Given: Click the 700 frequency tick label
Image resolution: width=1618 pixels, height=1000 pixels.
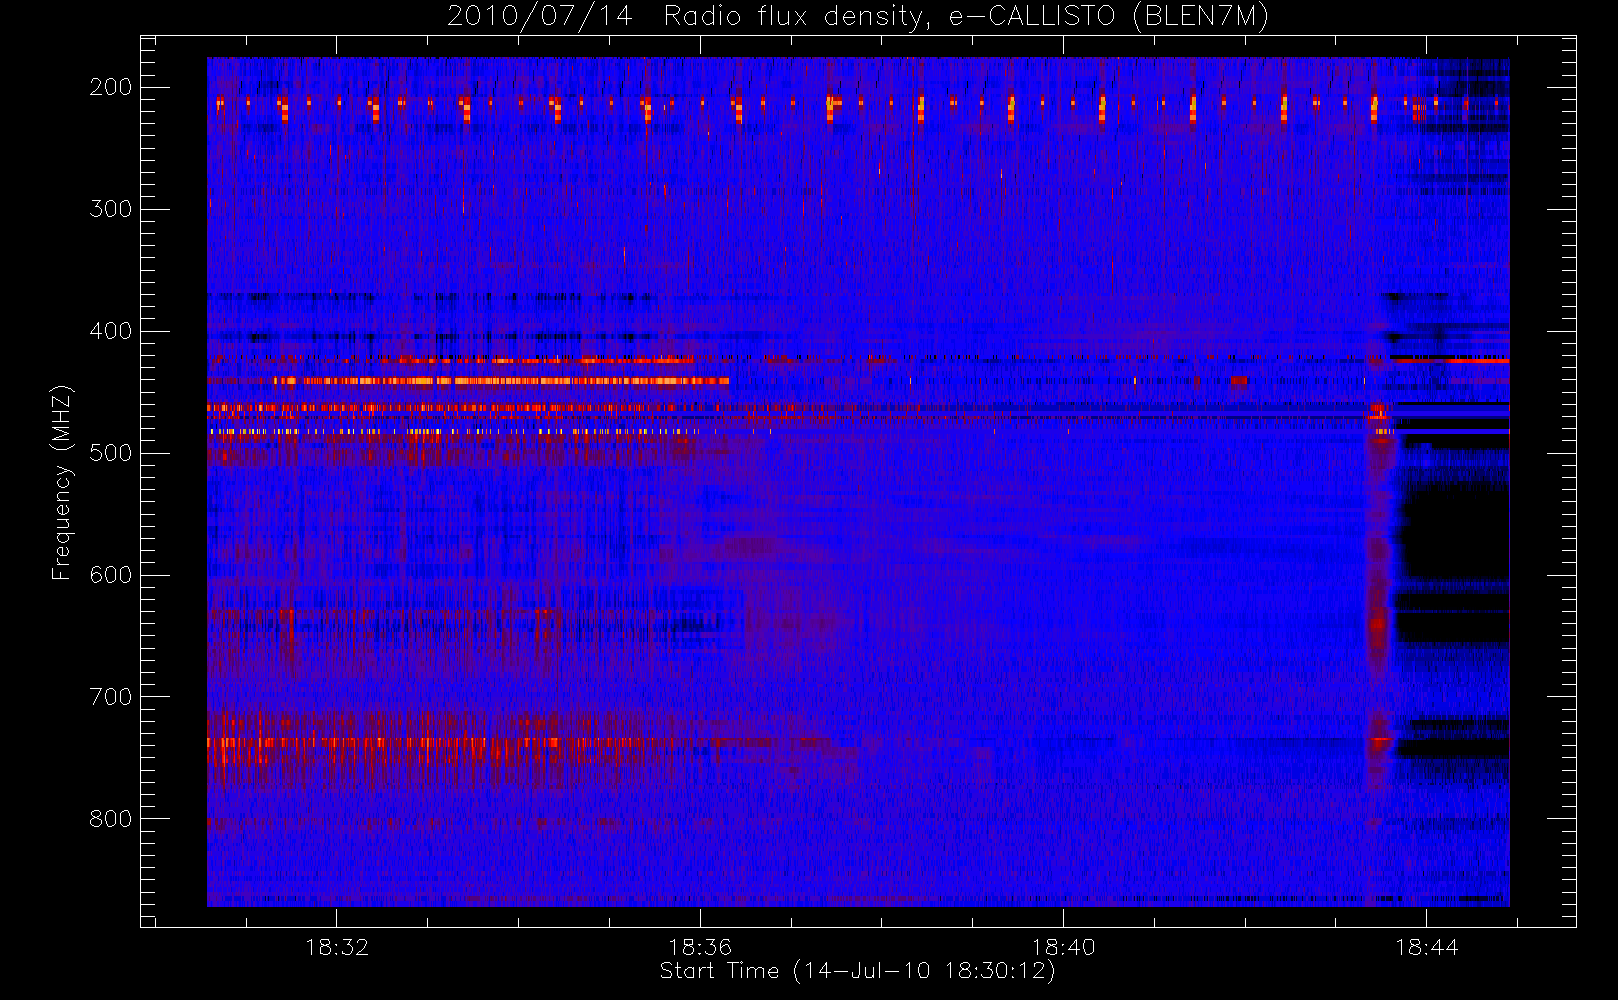Looking at the screenshot, I should [x=111, y=697].
